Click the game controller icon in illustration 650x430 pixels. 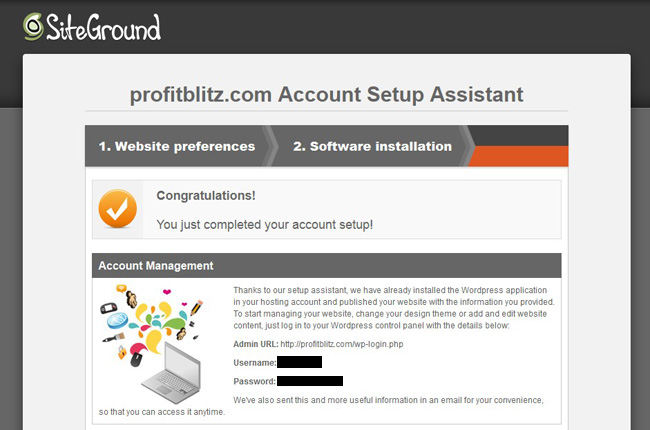[109, 308]
